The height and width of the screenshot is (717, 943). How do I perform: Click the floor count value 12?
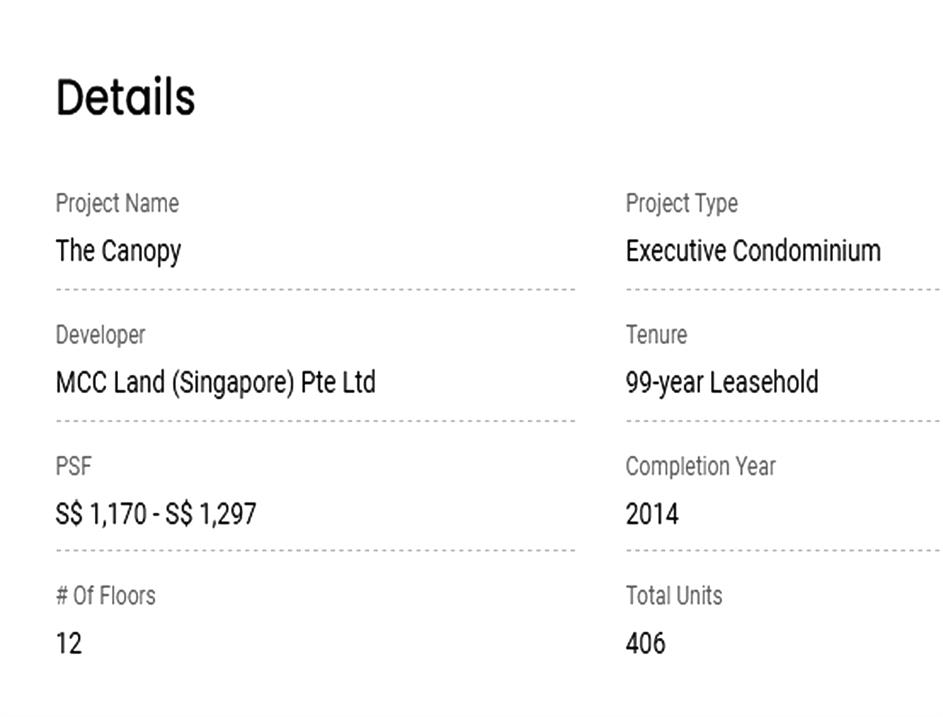click(x=68, y=643)
